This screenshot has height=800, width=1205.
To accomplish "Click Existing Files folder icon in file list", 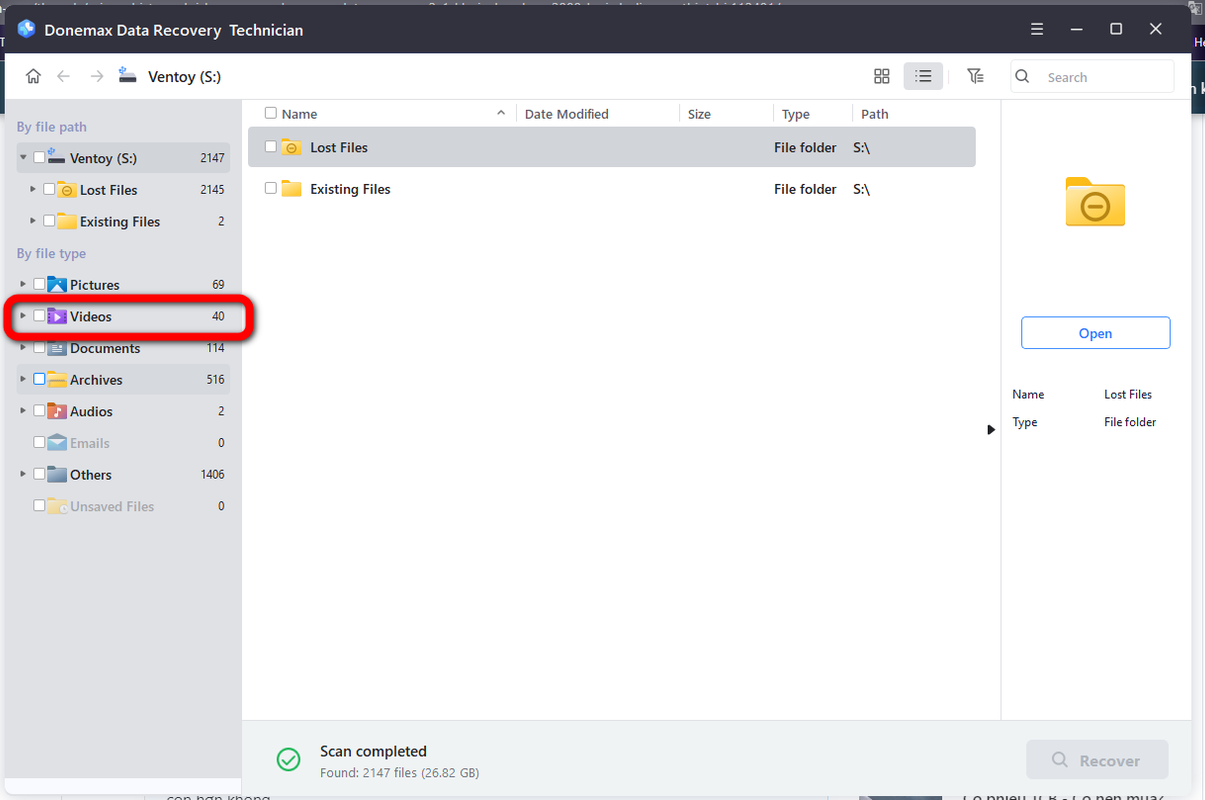I will coord(291,188).
